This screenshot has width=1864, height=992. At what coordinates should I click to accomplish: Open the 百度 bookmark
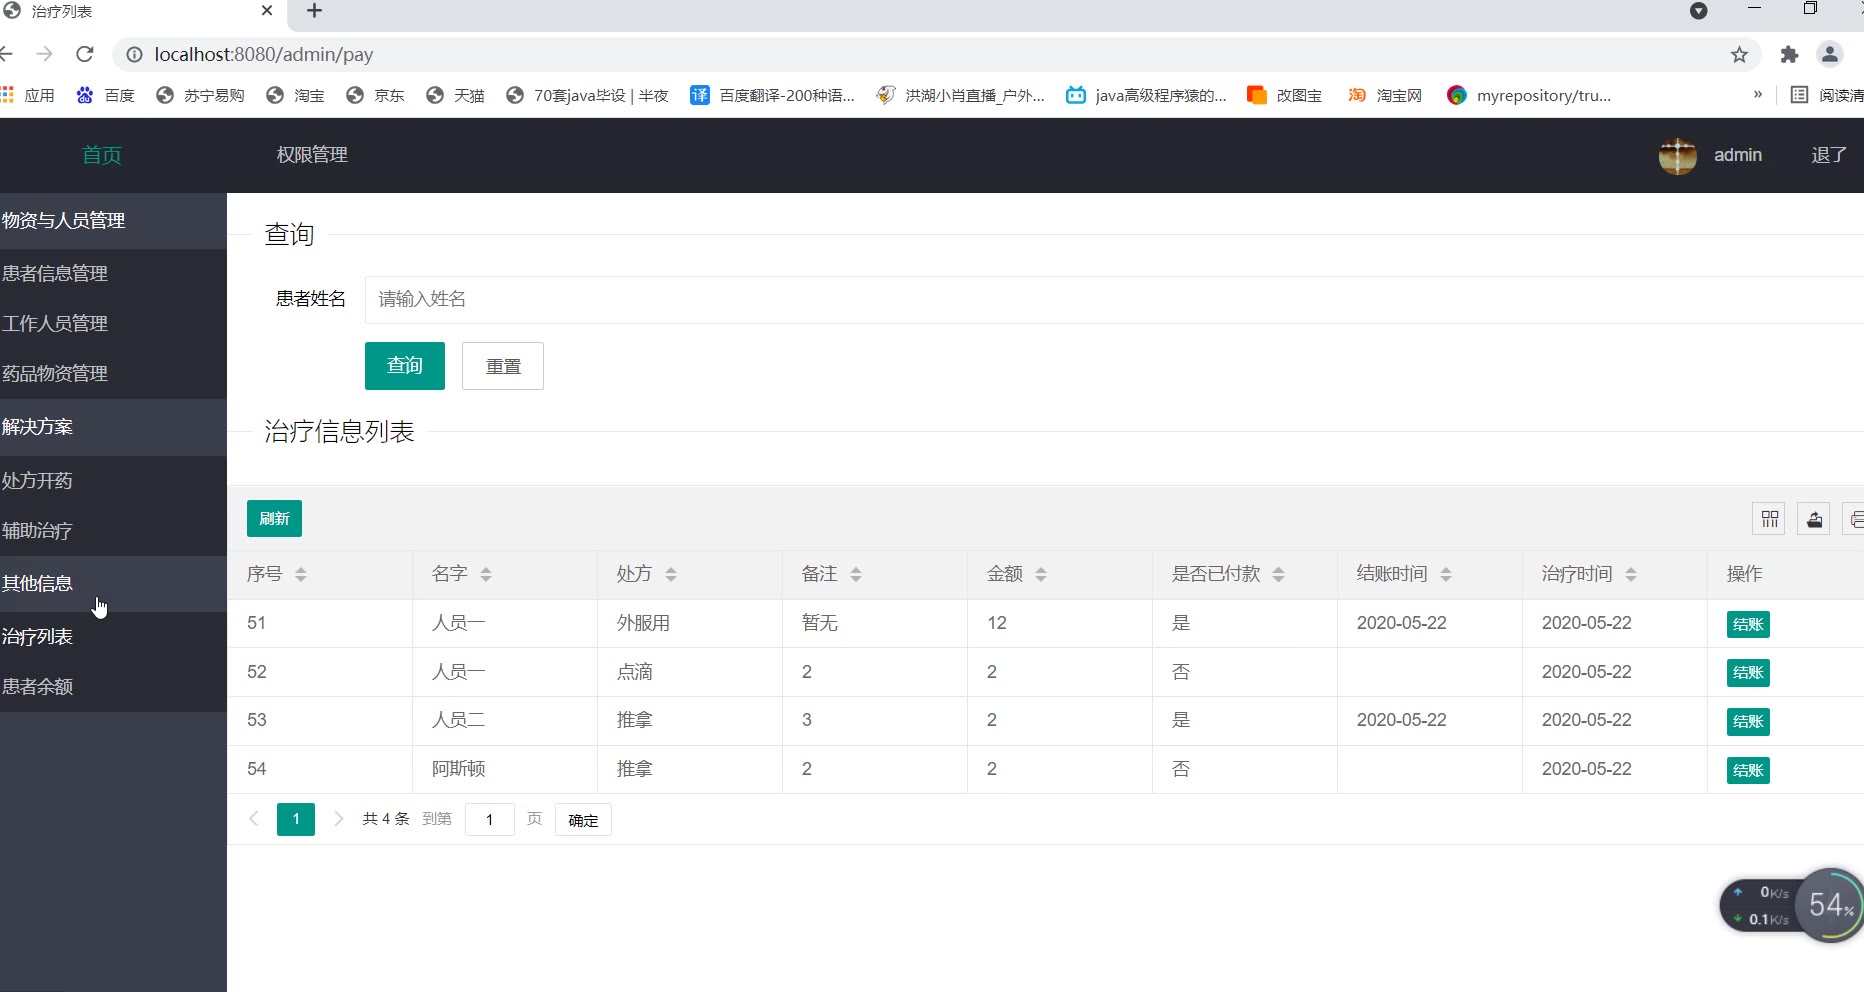click(105, 95)
